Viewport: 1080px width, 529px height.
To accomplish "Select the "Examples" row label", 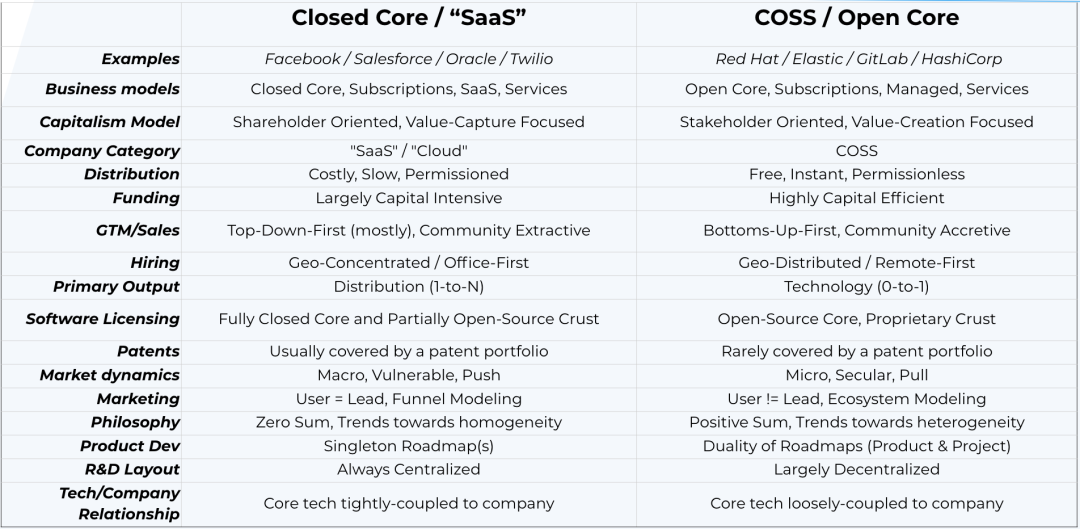I will point(140,59).
